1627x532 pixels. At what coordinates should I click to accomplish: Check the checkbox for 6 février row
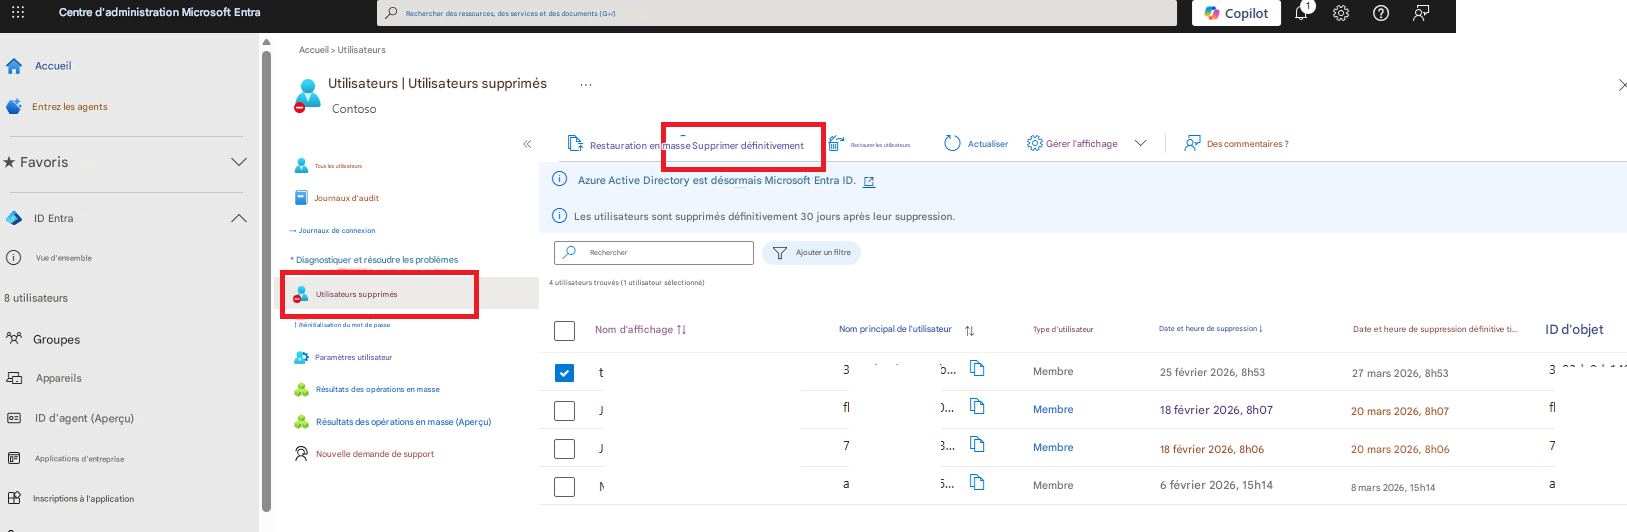click(x=565, y=487)
